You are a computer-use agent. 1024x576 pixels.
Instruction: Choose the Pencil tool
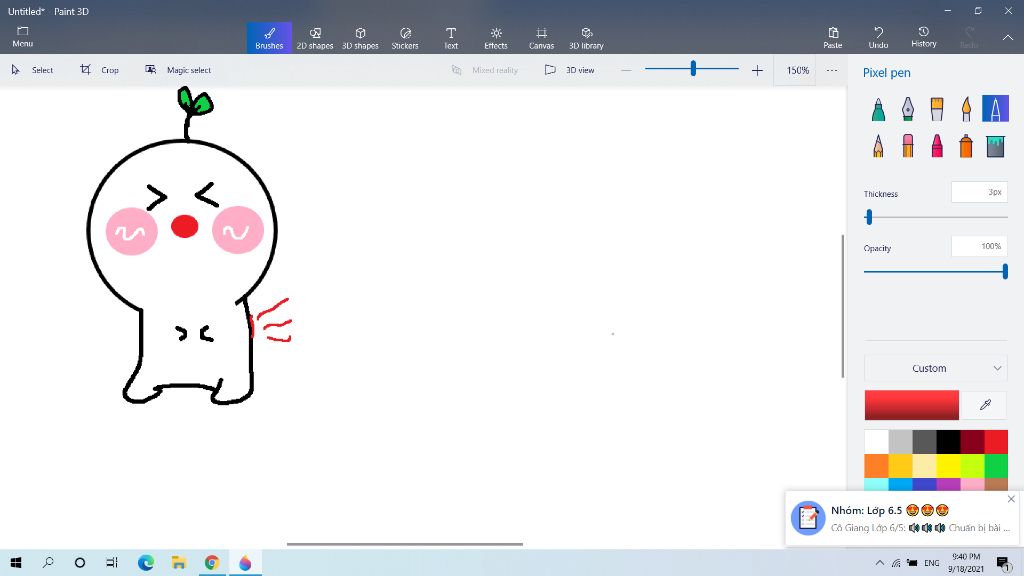pyautogui.click(x=878, y=146)
